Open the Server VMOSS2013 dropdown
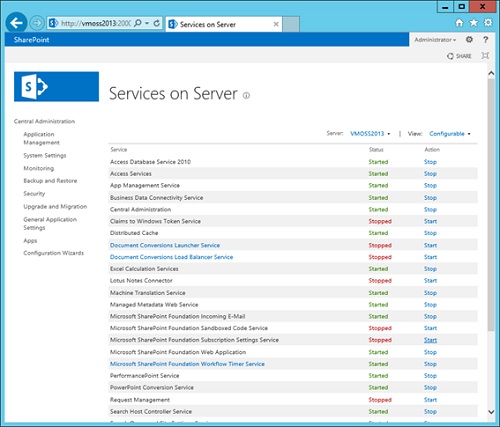 tap(370, 134)
